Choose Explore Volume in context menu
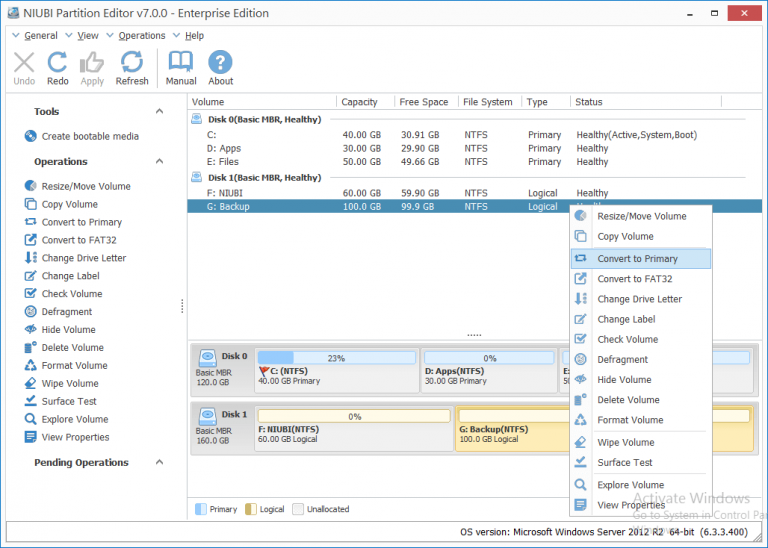The image size is (768, 548). 641,485
